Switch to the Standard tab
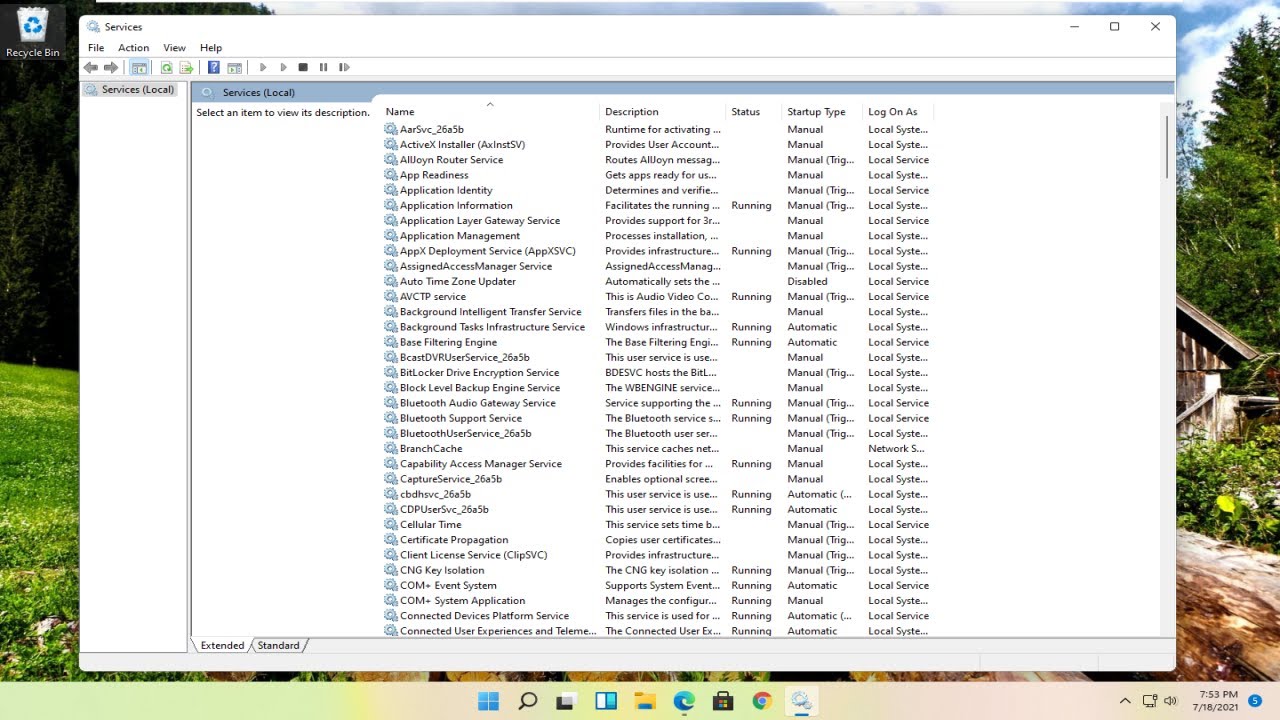The width and height of the screenshot is (1280, 720). click(x=278, y=645)
